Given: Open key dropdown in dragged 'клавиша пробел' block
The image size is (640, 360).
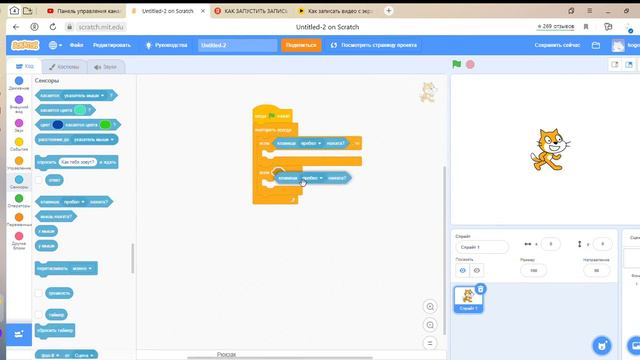Looking at the screenshot, I should point(313,178).
